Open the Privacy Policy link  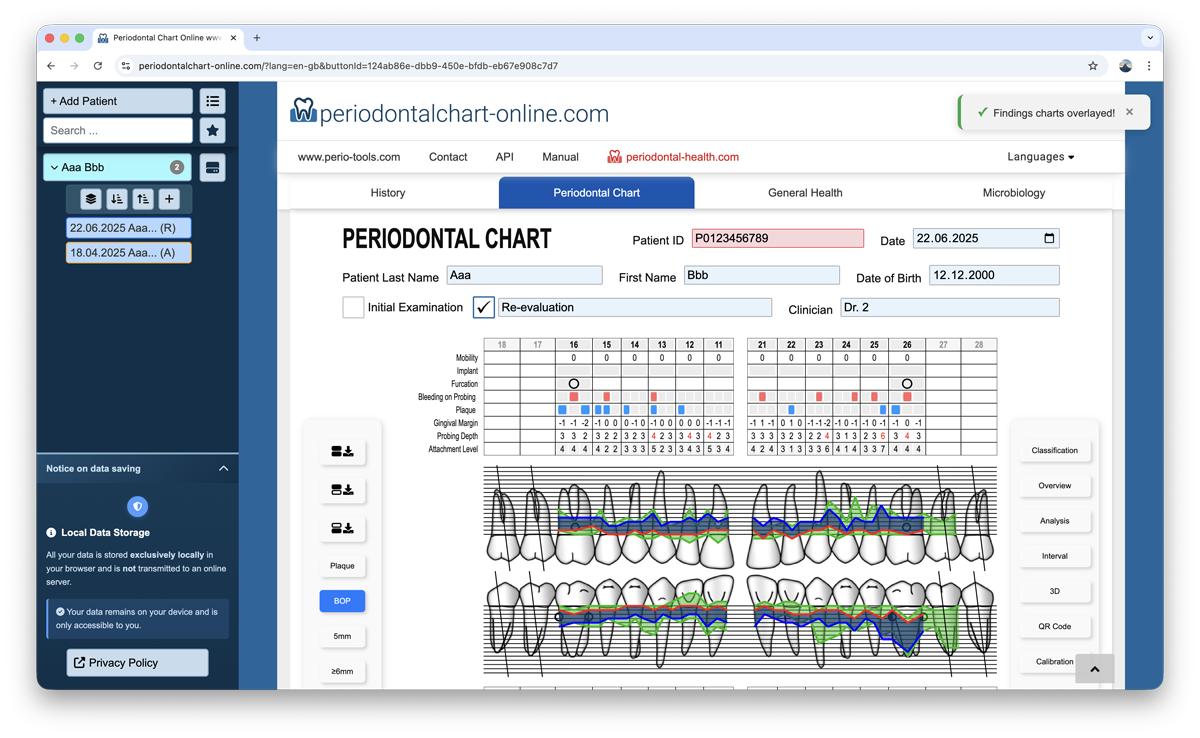[138, 662]
